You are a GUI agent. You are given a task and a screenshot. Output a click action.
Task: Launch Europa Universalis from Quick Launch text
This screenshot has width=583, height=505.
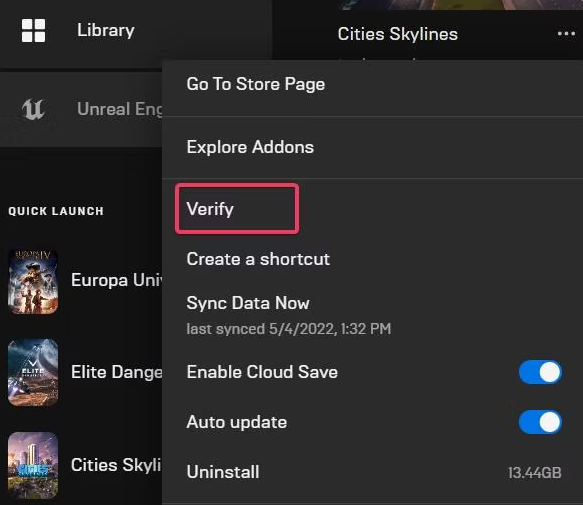116,280
